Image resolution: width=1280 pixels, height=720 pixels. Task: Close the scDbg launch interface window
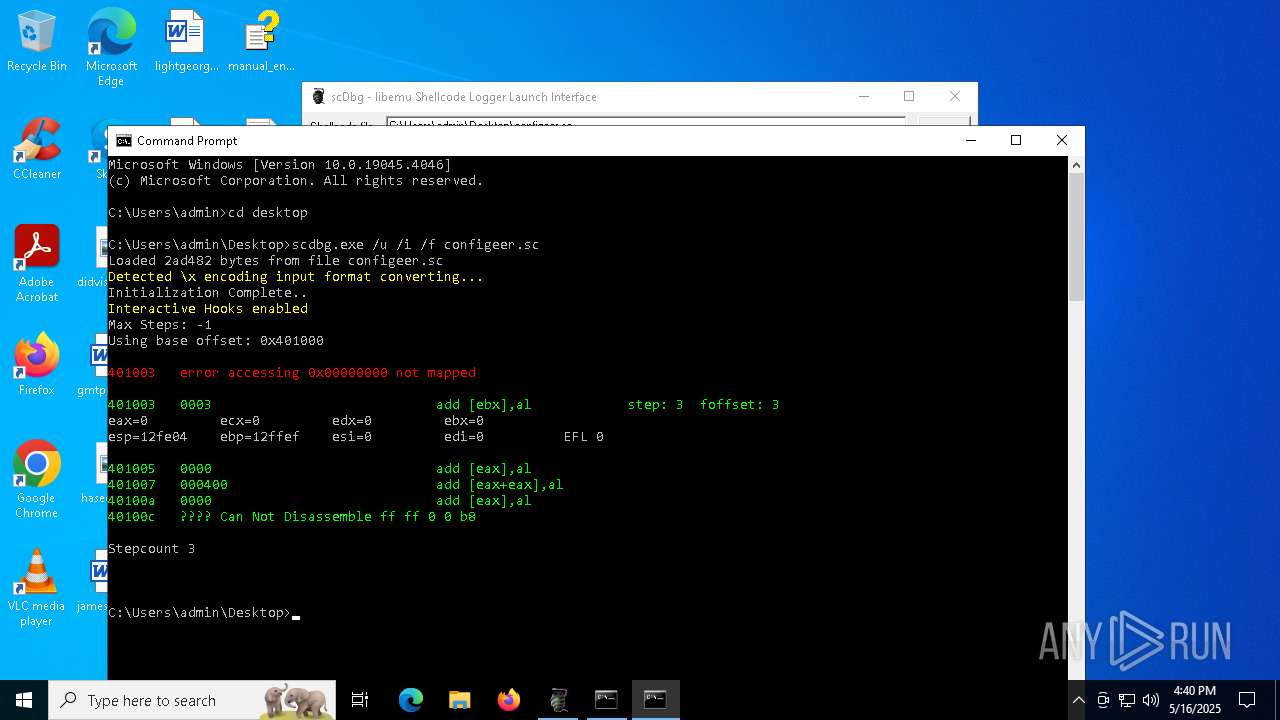[955, 97]
